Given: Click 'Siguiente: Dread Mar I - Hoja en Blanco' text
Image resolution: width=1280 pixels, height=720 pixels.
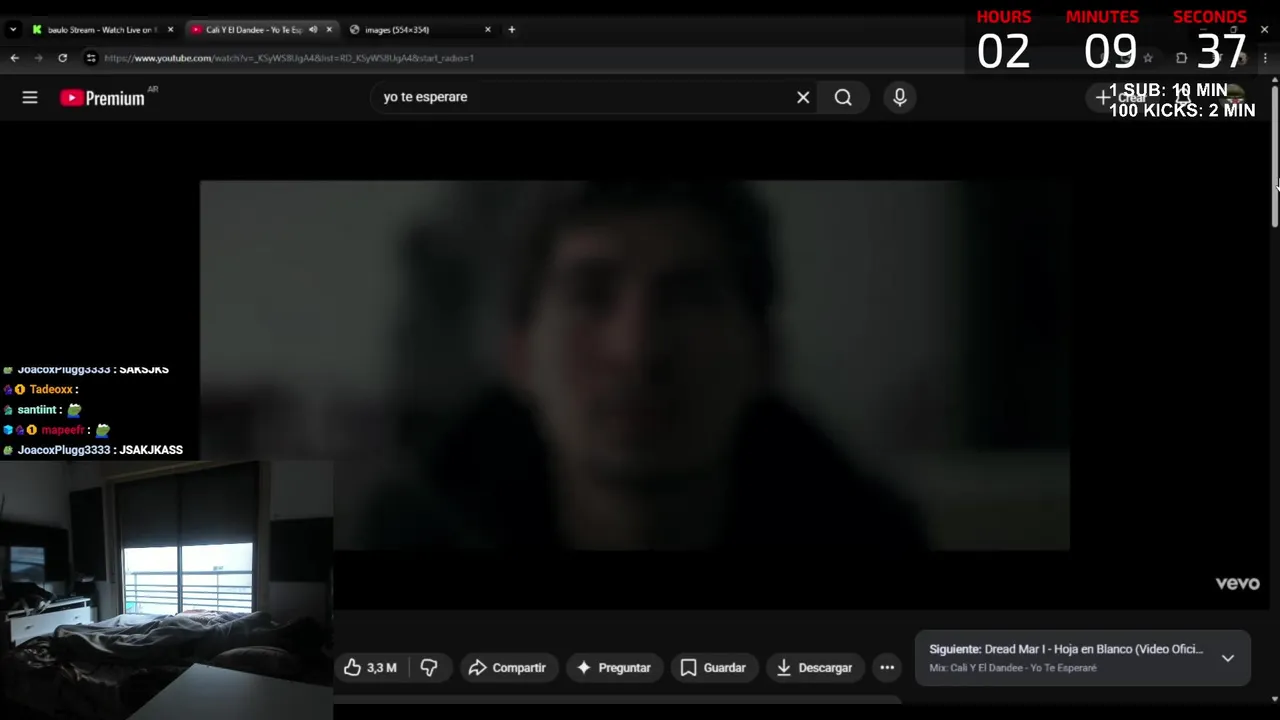Looking at the screenshot, I should click(1066, 649).
